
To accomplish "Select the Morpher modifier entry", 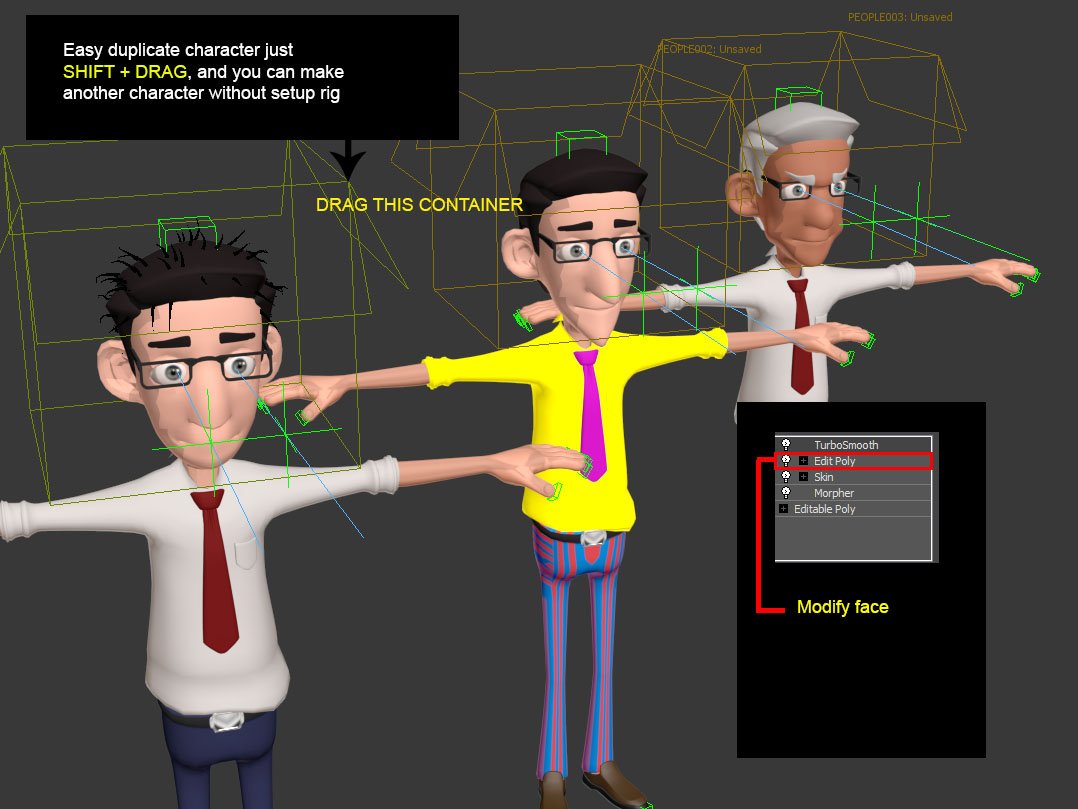I will click(x=833, y=493).
